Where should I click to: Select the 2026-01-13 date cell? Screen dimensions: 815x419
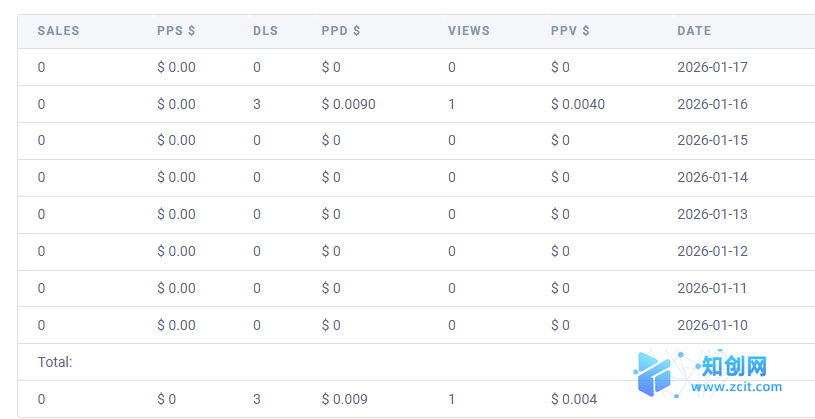coord(712,214)
